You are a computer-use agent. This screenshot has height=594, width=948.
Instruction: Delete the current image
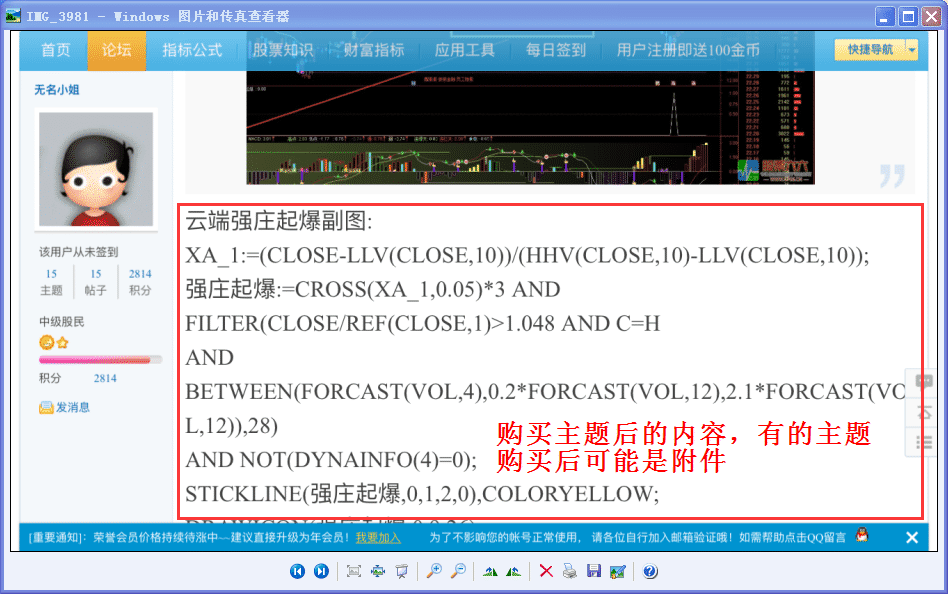[546, 571]
